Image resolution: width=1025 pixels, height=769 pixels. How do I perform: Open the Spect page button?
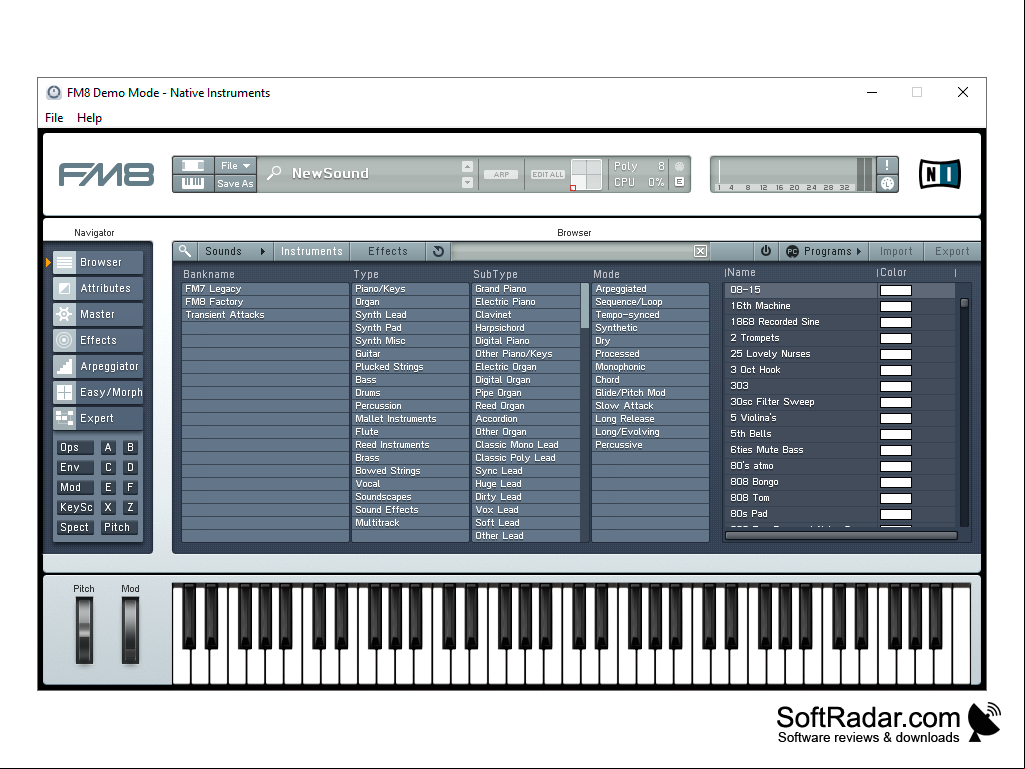tap(75, 527)
